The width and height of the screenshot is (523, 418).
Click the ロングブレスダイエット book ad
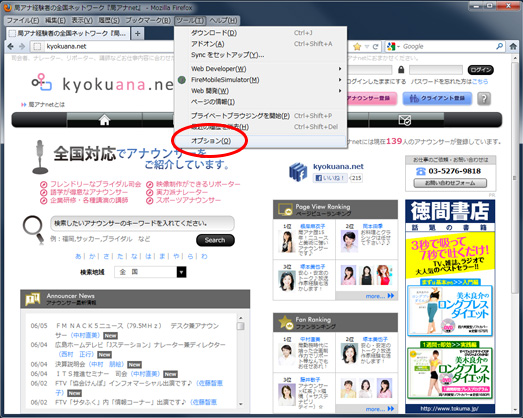[x=450, y=310]
